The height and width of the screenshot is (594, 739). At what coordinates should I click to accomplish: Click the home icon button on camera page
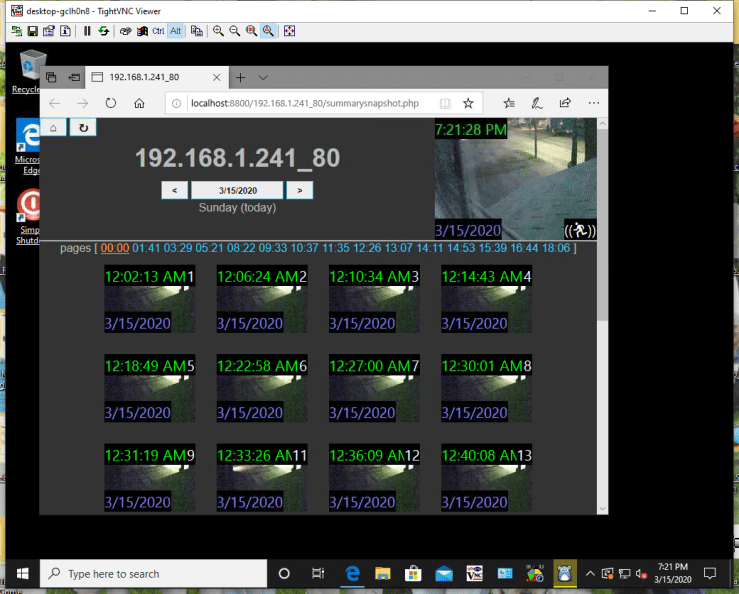click(54, 127)
